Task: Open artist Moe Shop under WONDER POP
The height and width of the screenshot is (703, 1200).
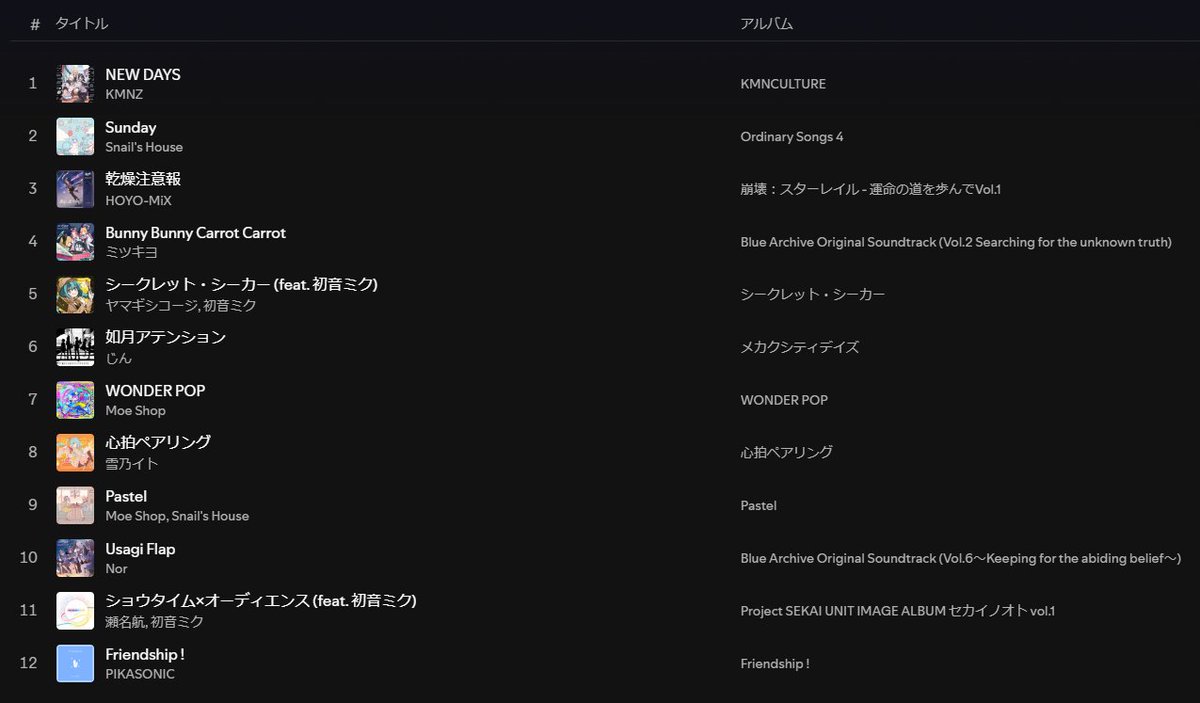Action: tap(135, 411)
